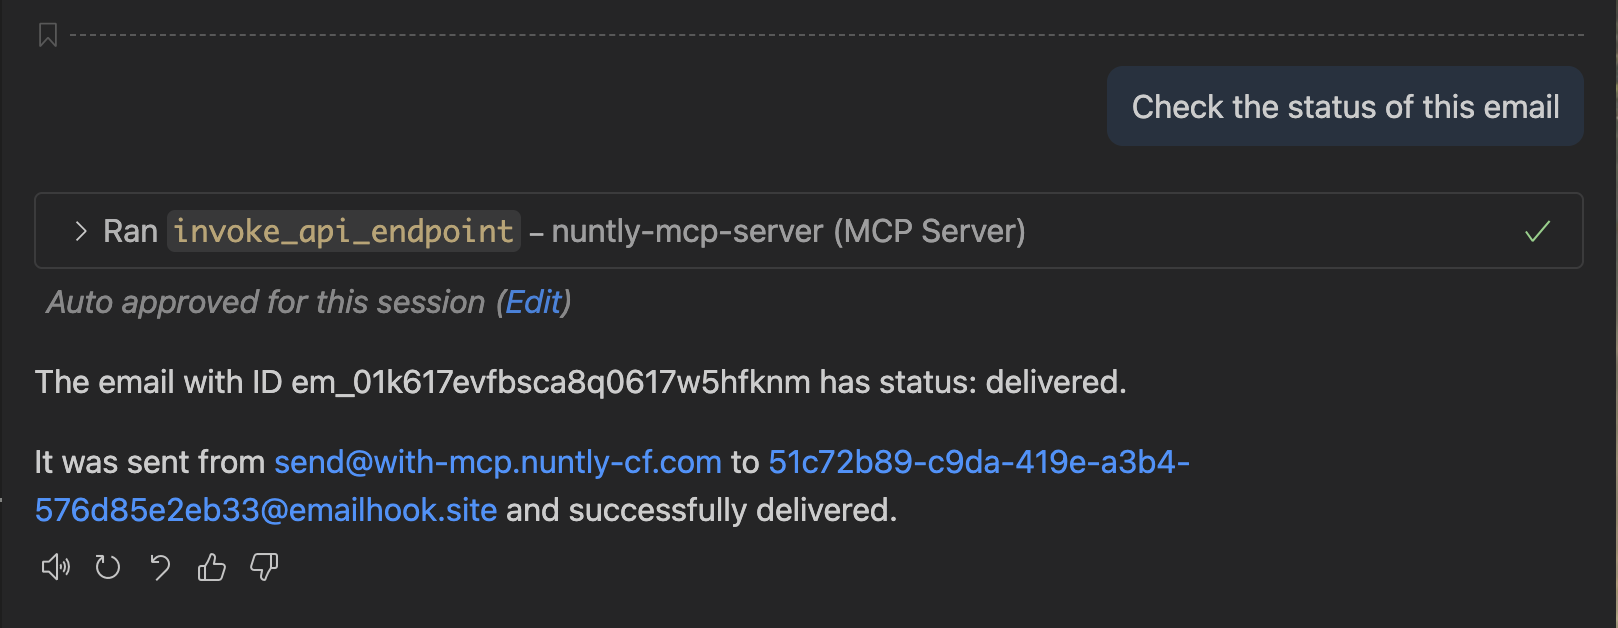Viewport: 1618px width, 628px height.
Task: Read the response aloud with speaker icon
Action: (55, 568)
